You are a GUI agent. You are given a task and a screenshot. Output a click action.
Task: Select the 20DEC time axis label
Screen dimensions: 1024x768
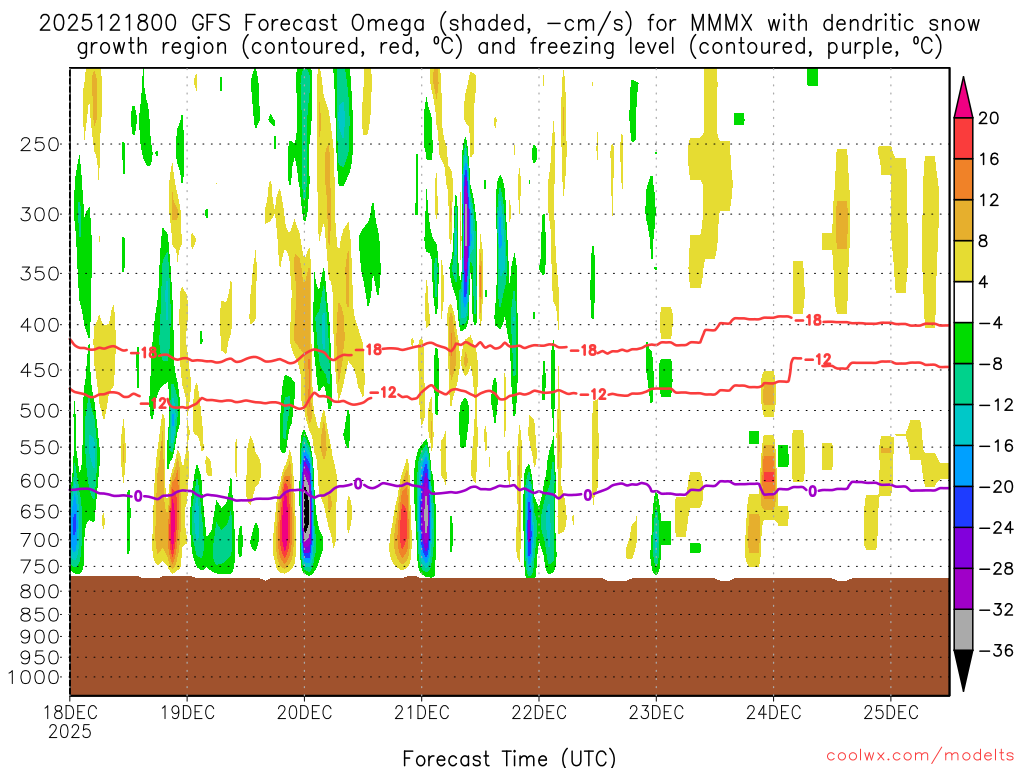[303, 712]
